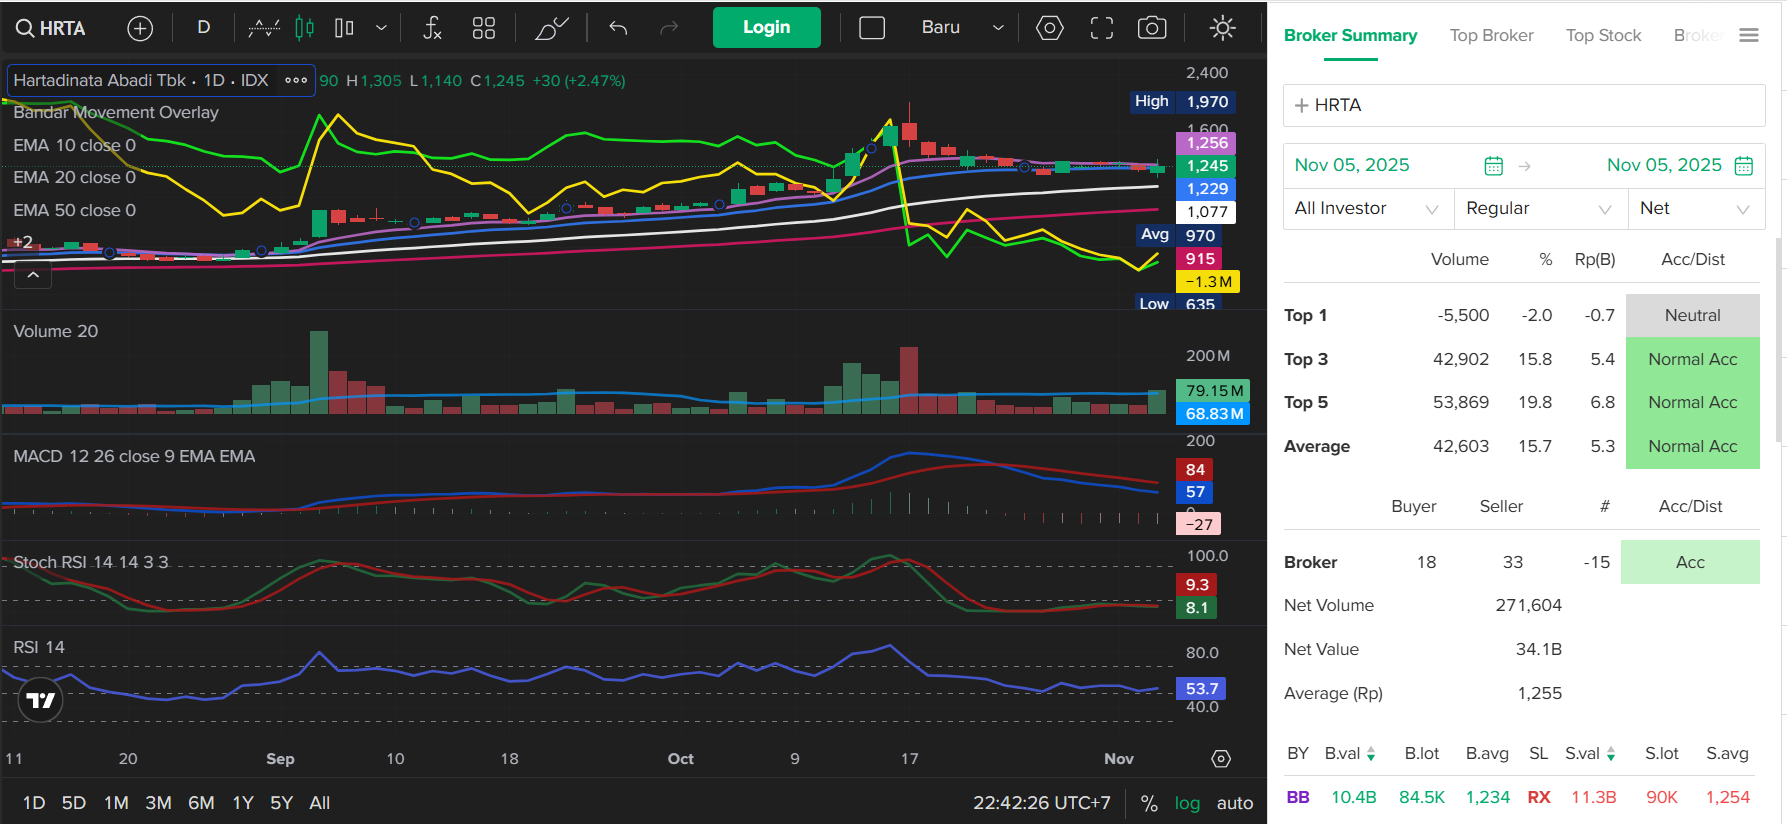
Task: Take a chart snapshot with camera icon
Action: click(1152, 28)
